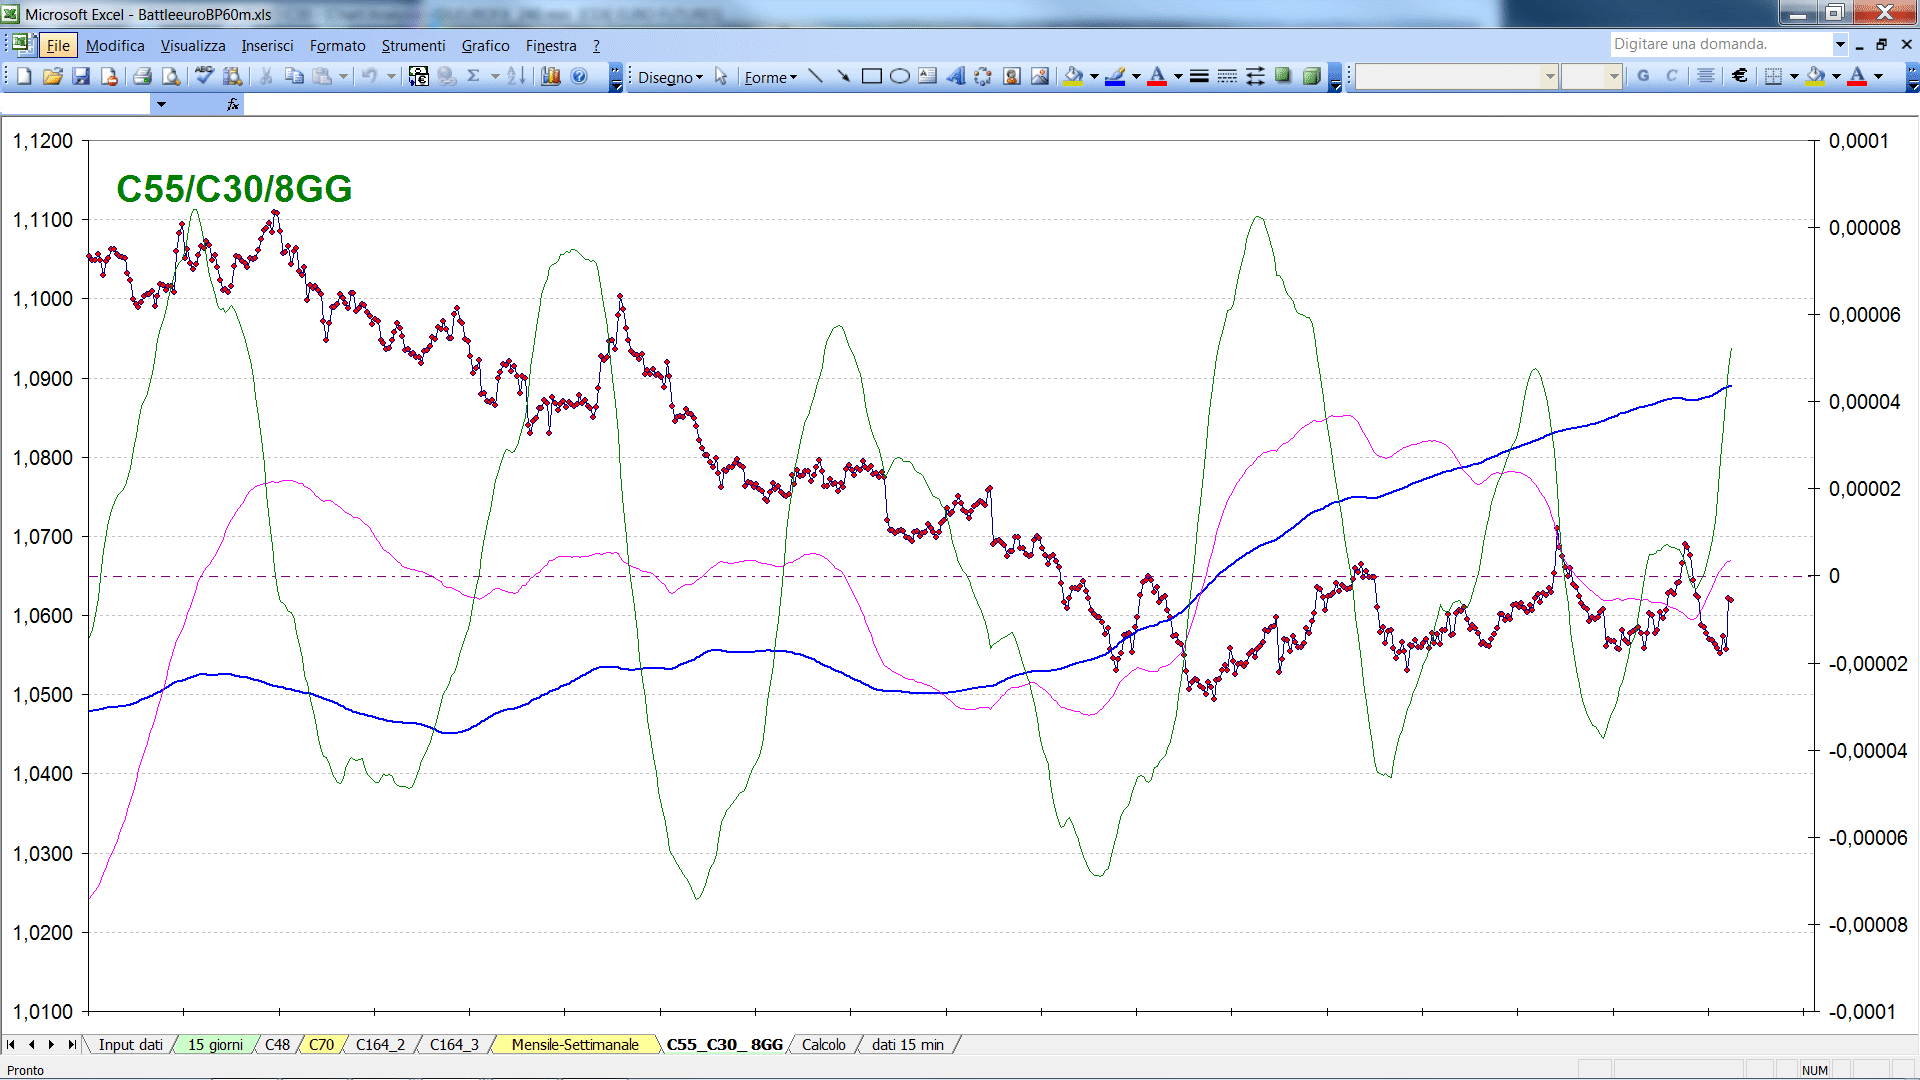Image resolution: width=1920 pixels, height=1080 pixels.
Task: Open Print Preview with the magnifier page icon
Action: pyautogui.click(x=171, y=76)
